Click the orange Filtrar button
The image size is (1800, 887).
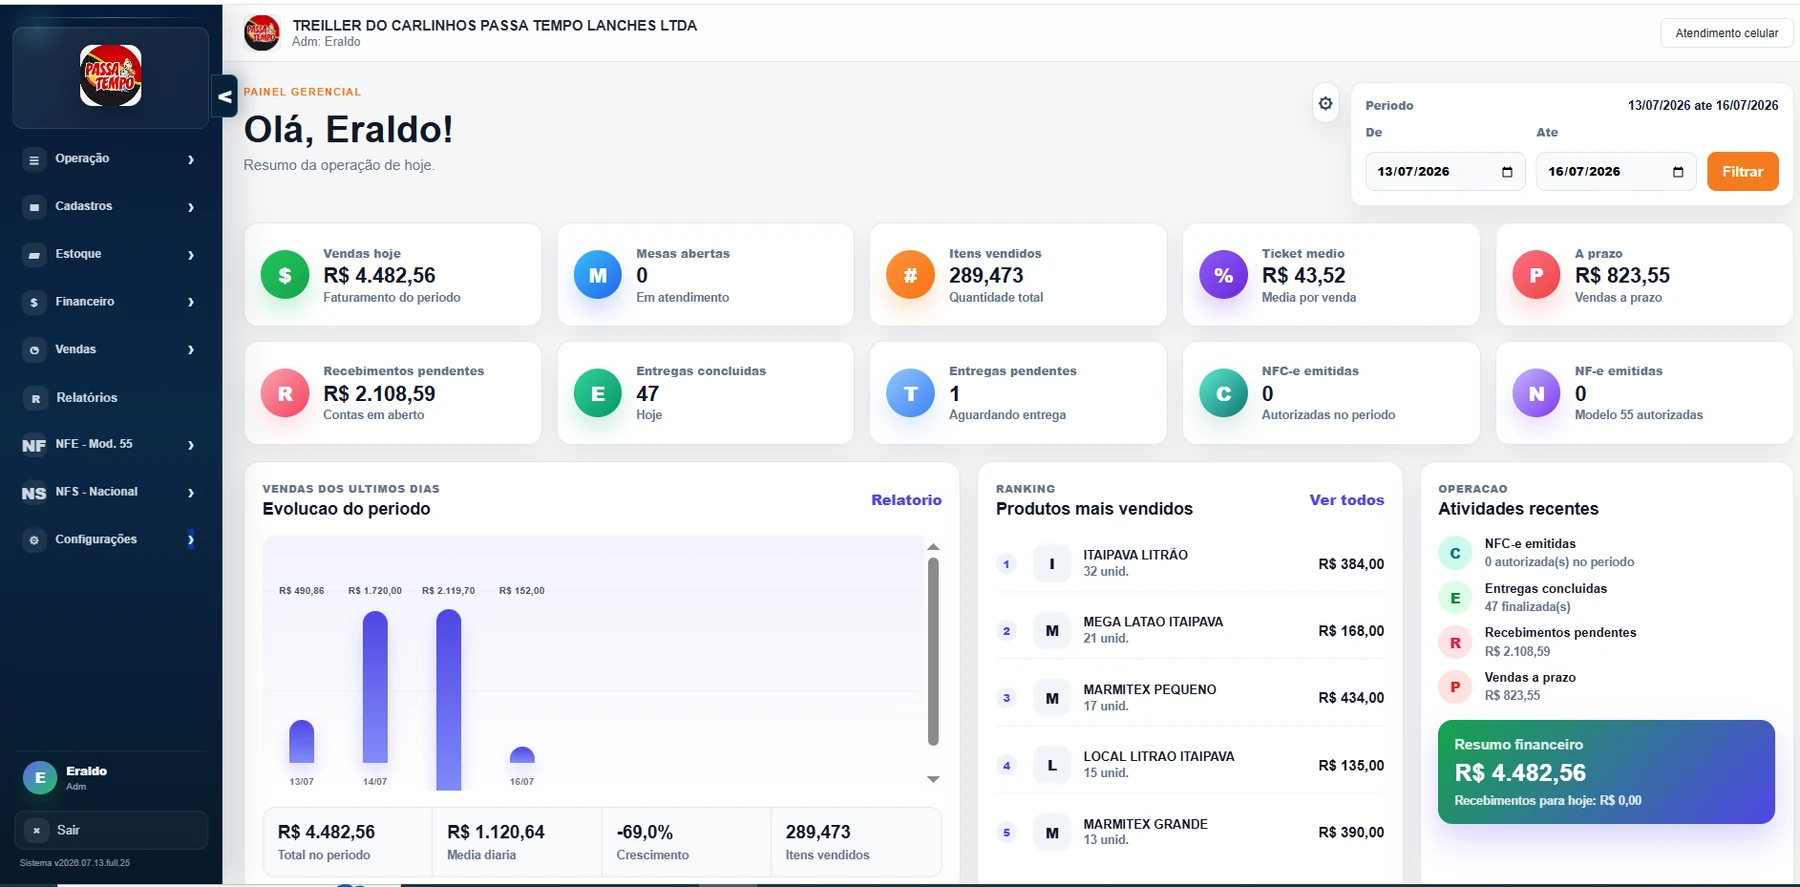click(1742, 171)
